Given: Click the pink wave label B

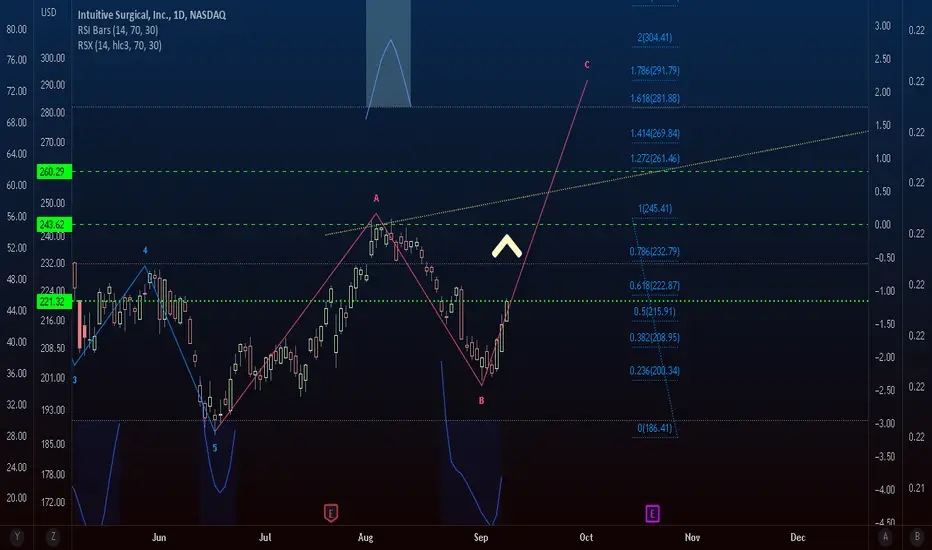Looking at the screenshot, I should coord(481,401).
